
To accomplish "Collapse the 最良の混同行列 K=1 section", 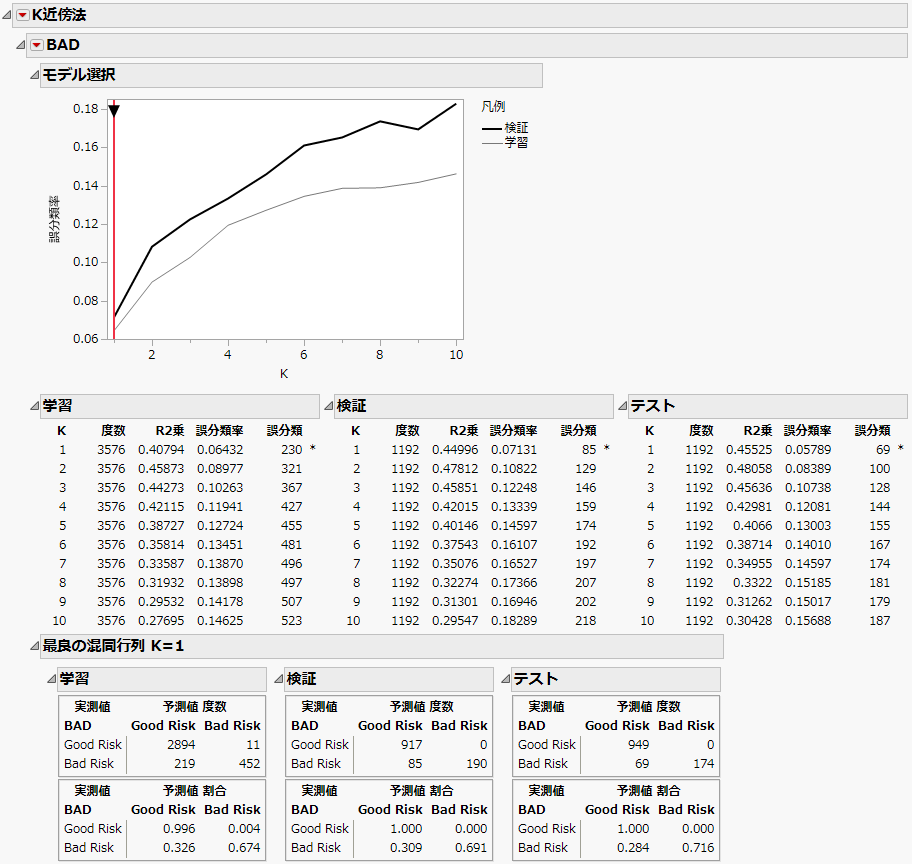I will 33,646.
